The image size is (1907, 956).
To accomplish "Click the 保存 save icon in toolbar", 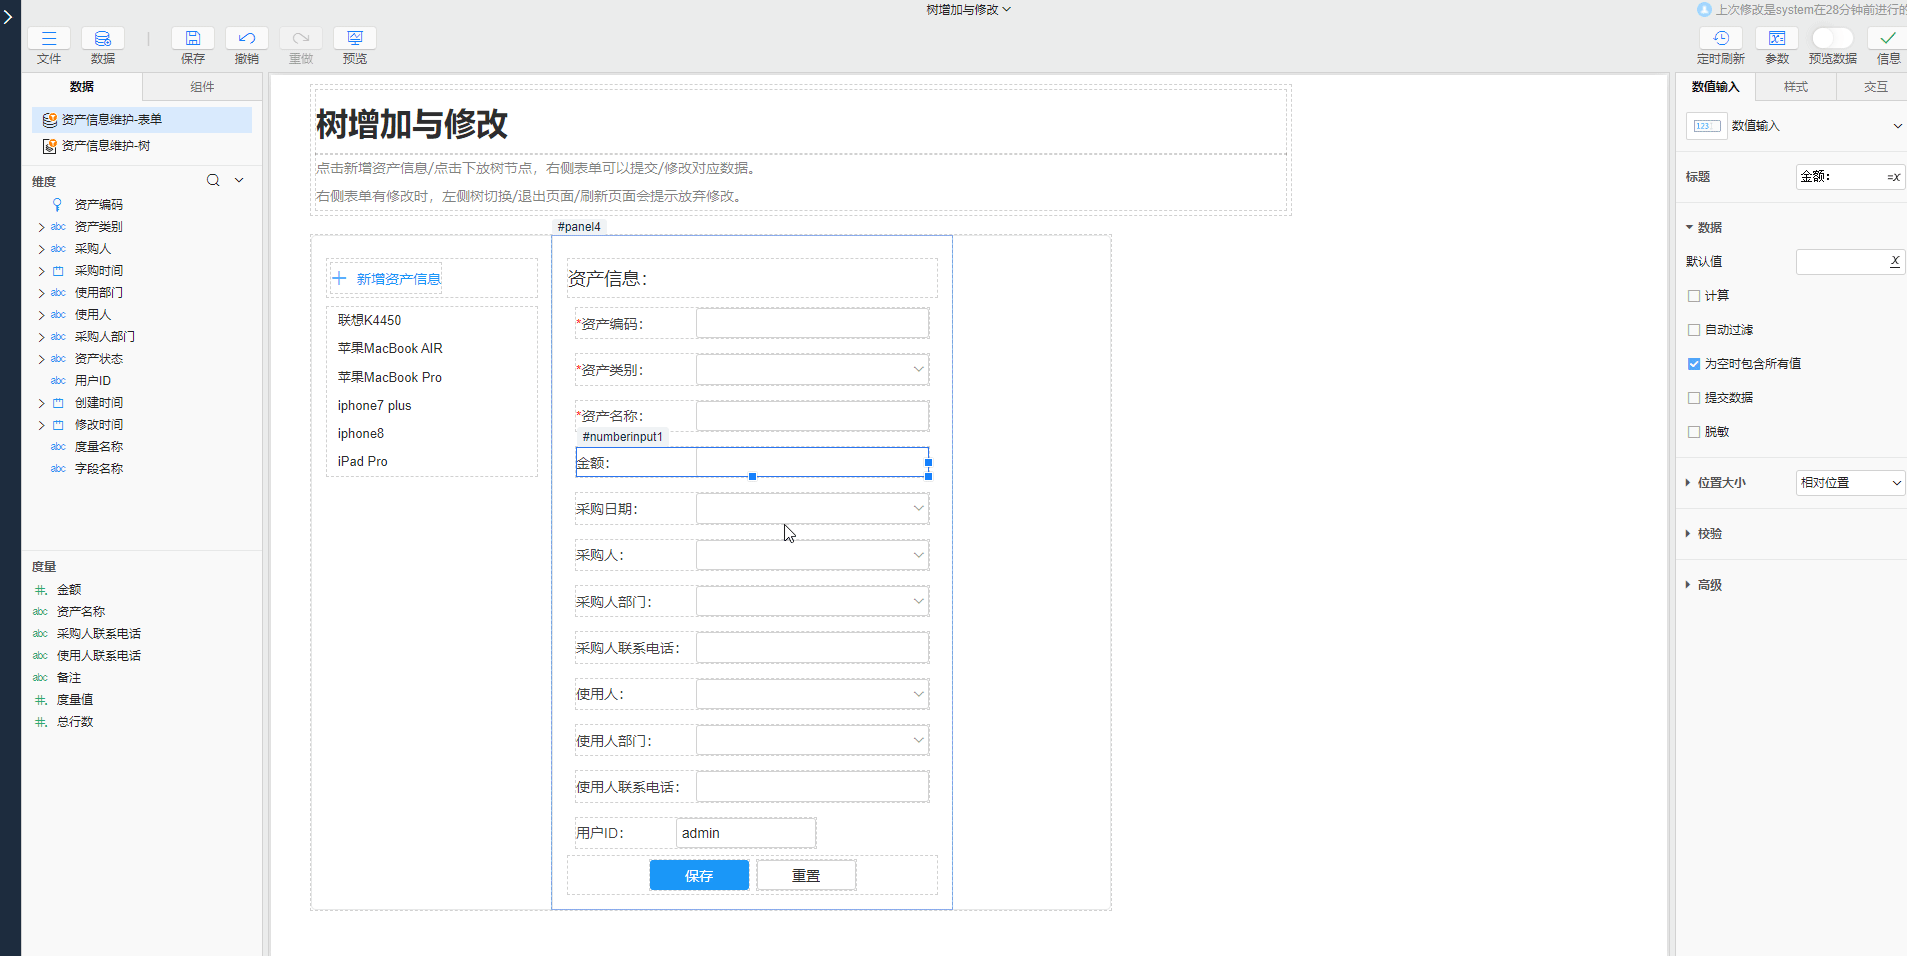I will pyautogui.click(x=192, y=39).
